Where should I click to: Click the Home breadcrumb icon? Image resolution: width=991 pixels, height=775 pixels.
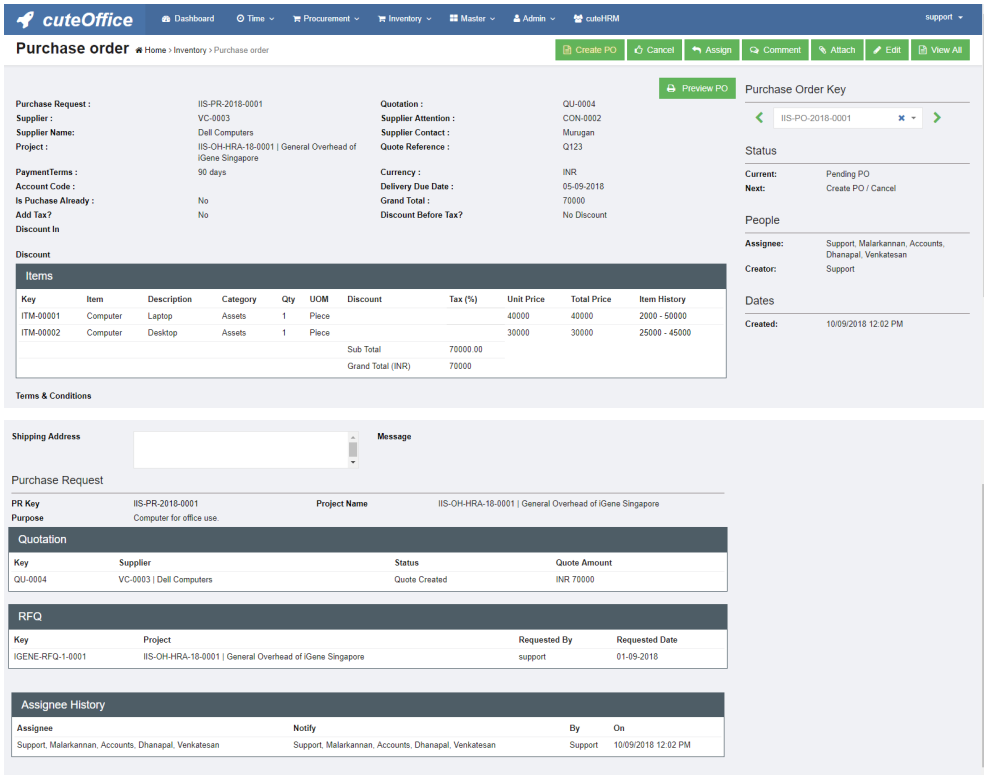(139, 50)
